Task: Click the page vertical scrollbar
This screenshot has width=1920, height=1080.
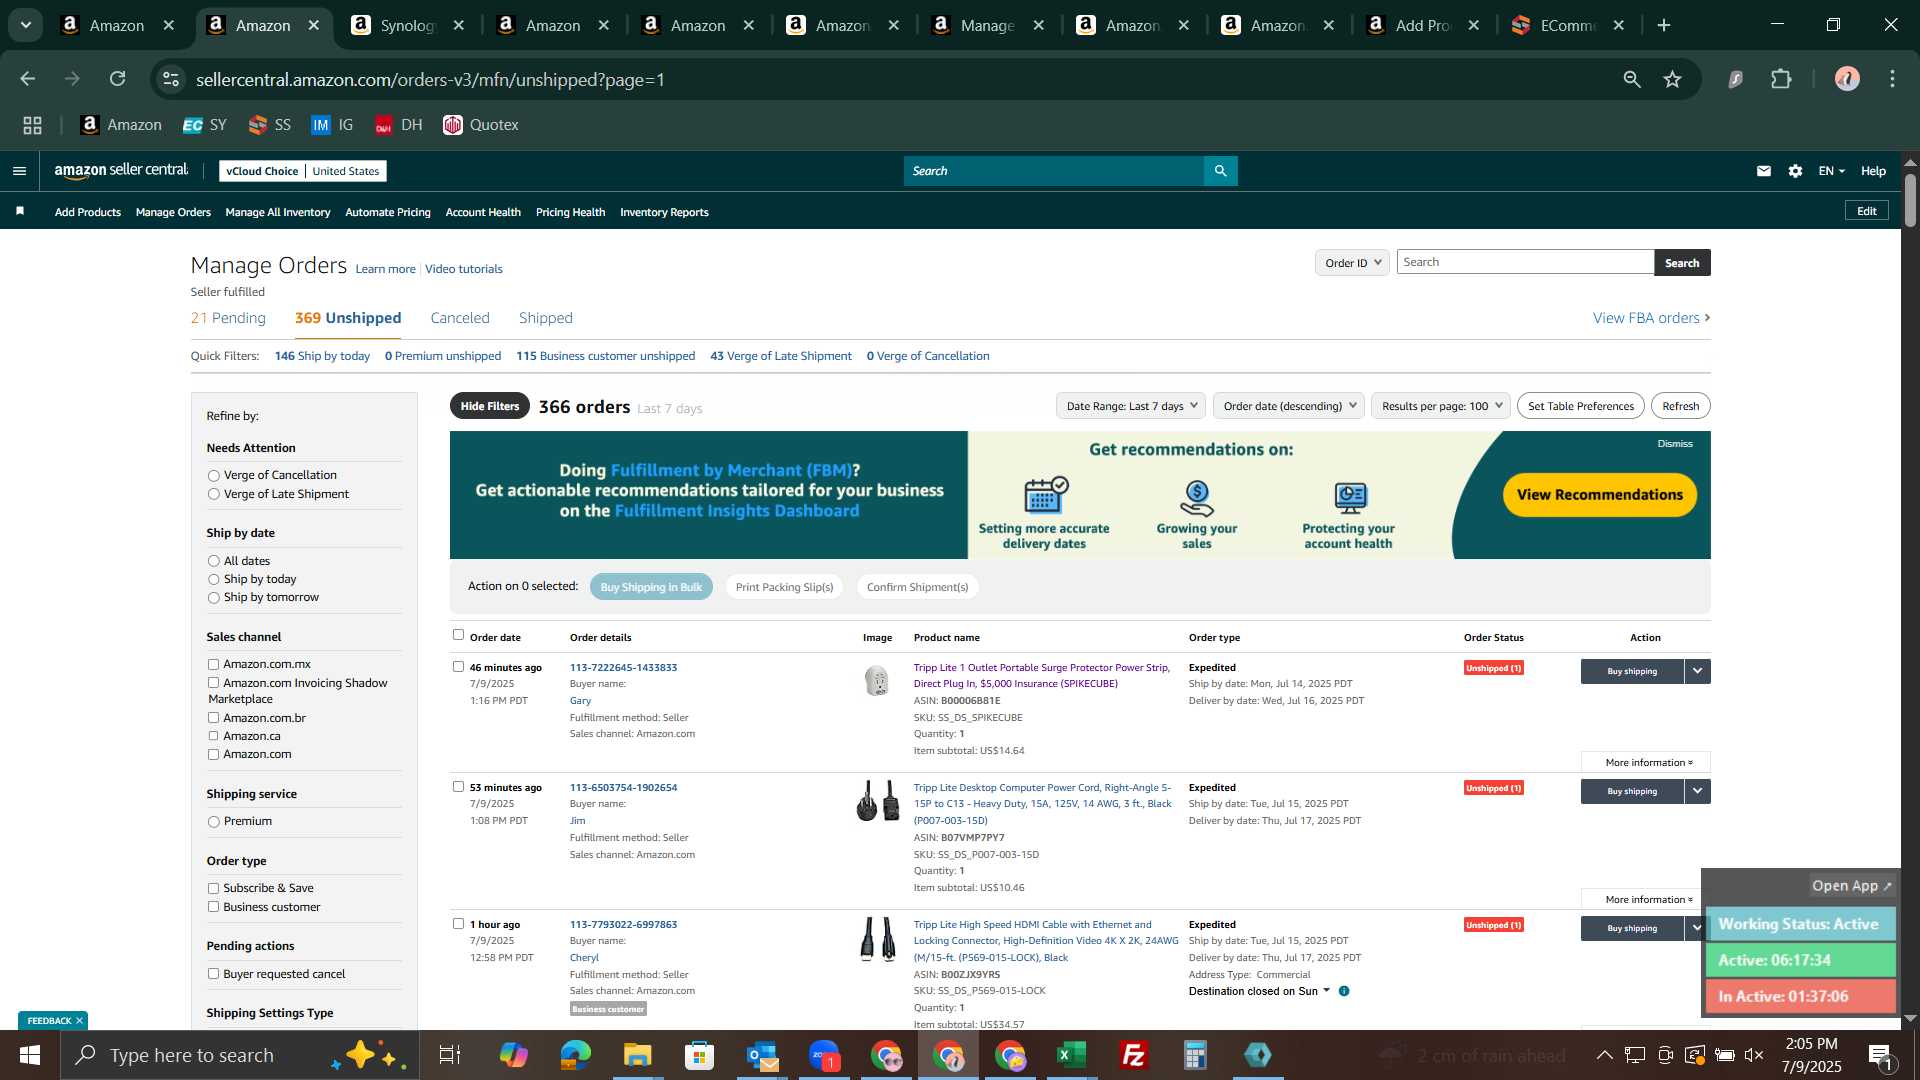Action: tap(1910, 200)
